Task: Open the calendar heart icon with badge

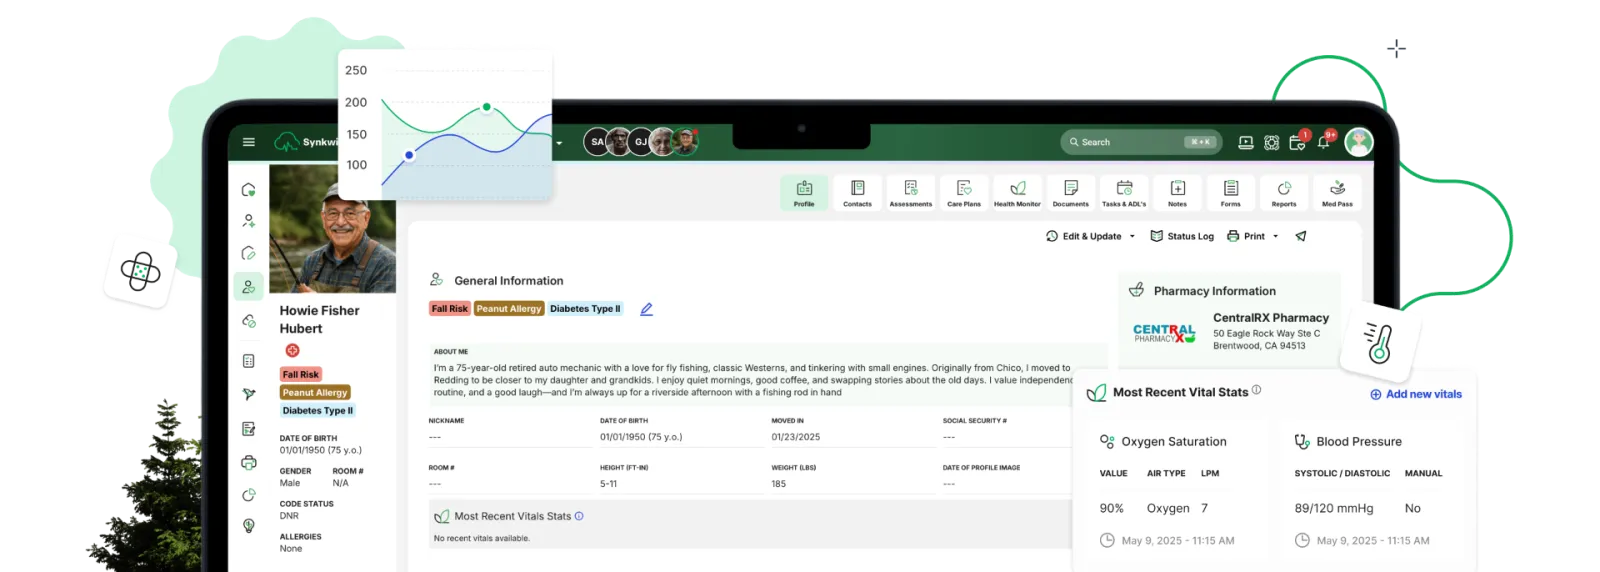Action: (1298, 142)
